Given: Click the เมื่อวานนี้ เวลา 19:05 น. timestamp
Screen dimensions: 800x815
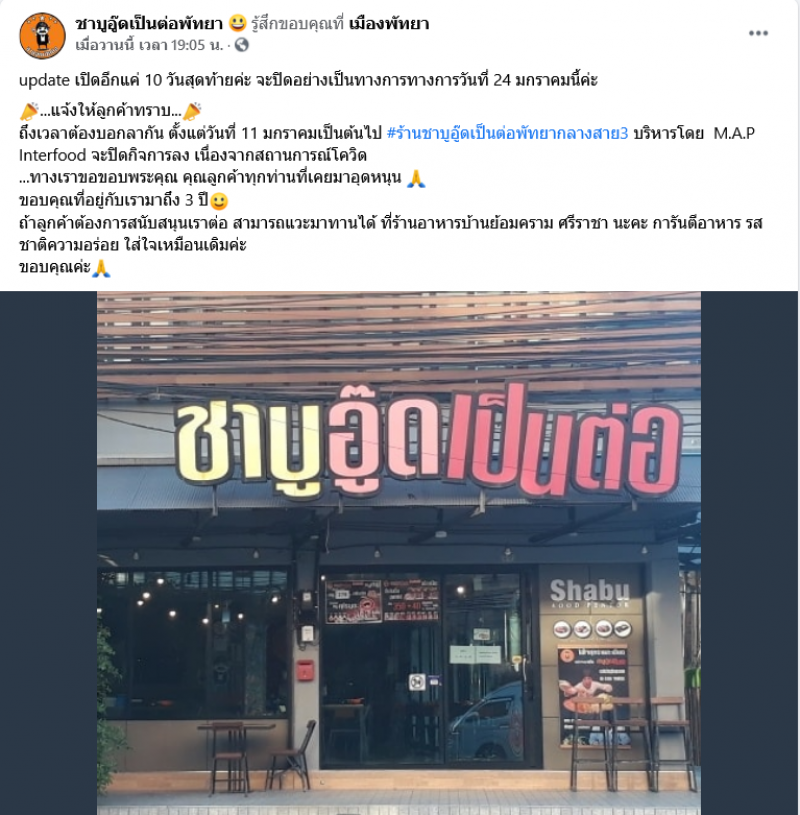Looking at the screenshot, I should 149,45.
